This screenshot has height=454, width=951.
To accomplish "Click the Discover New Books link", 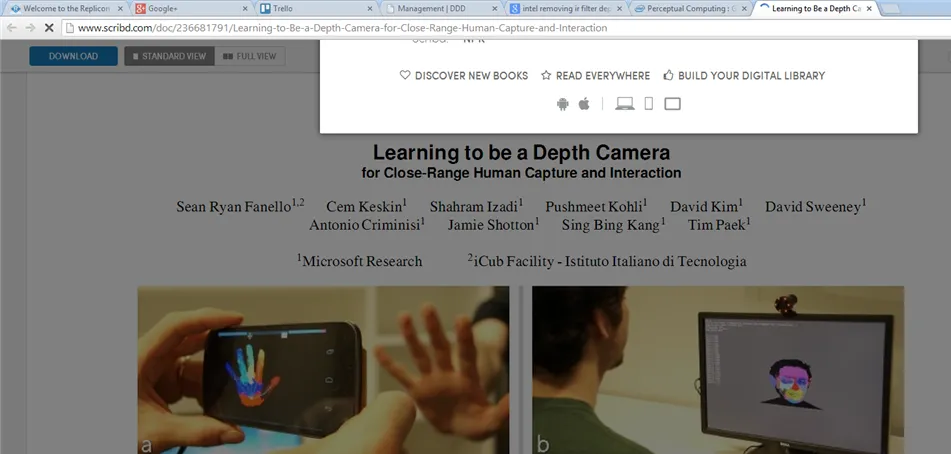I will point(464,76).
